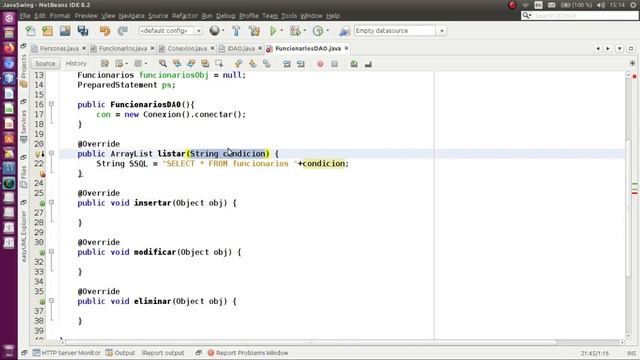Click the Last Edit icon in editor toolbar
The width and height of the screenshot is (640, 360).
pyautogui.click(x=105, y=64)
